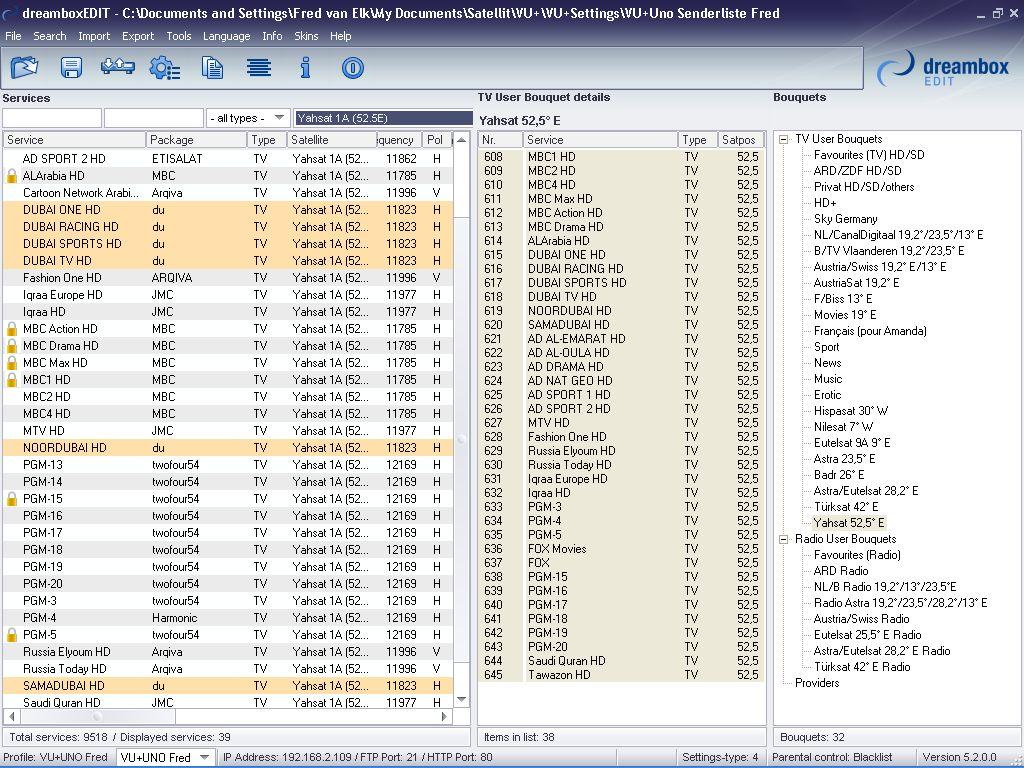The width and height of the screenshot is (1024, 768).
Task: Select Russia Today HD bouquet entry 630
Action: (621, 465)
